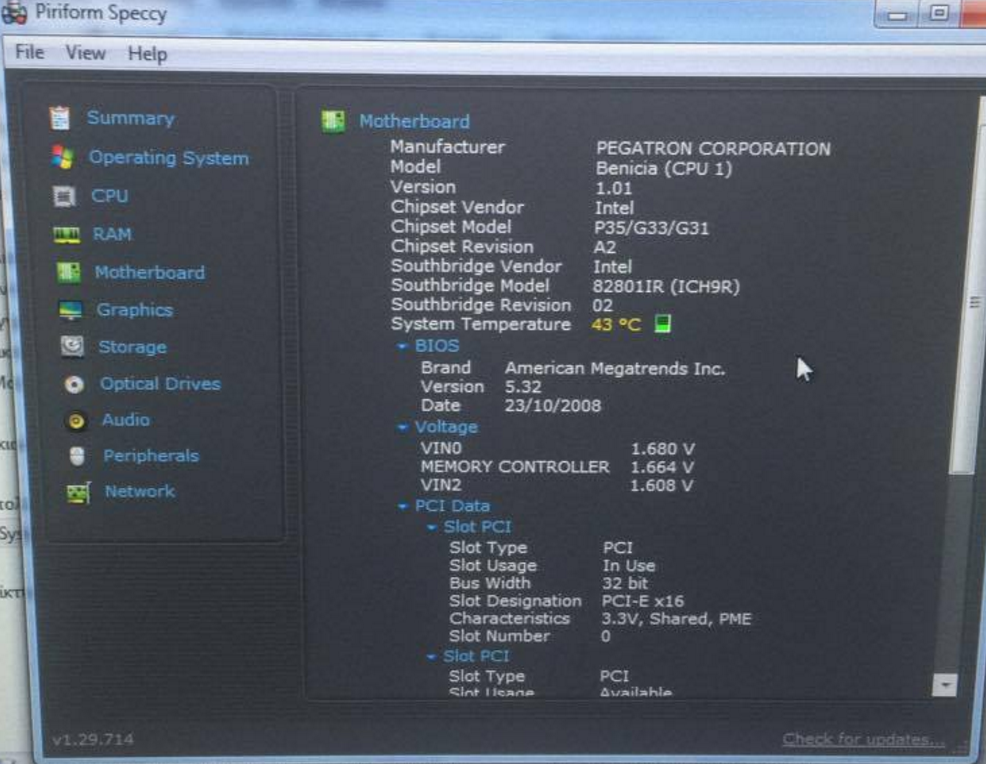Collapse the Voltage section arrow
This screenshot has height=764, width=986.
coord(402,428)
